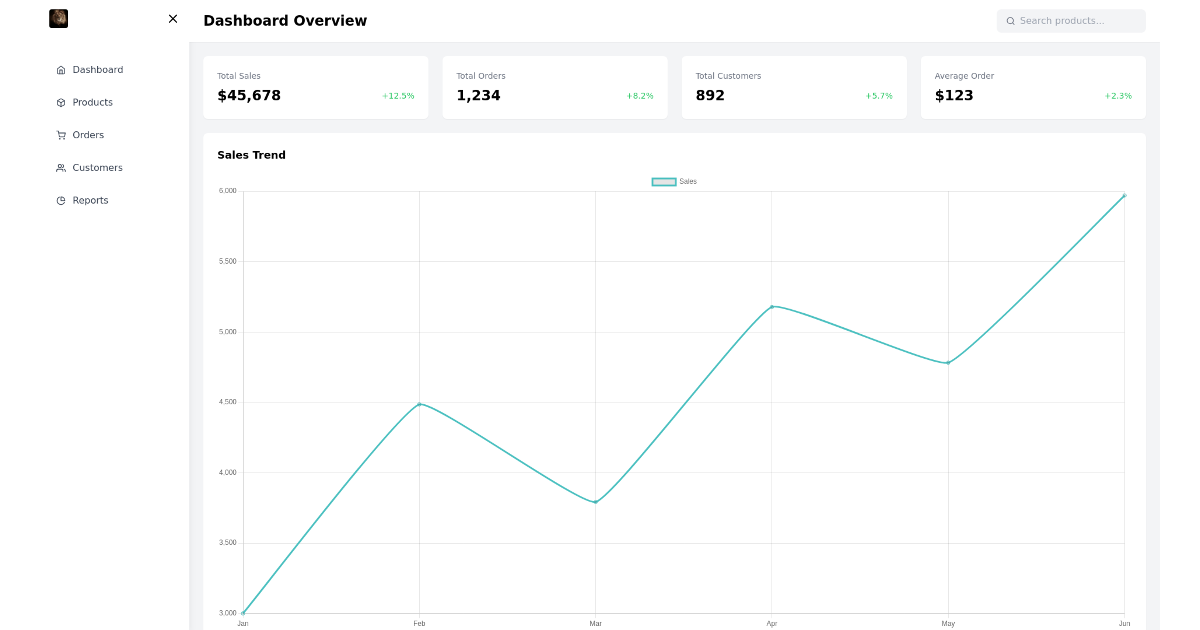Select the Products box icon
The height and width of the screenshot is (630, 1200).
61,102
